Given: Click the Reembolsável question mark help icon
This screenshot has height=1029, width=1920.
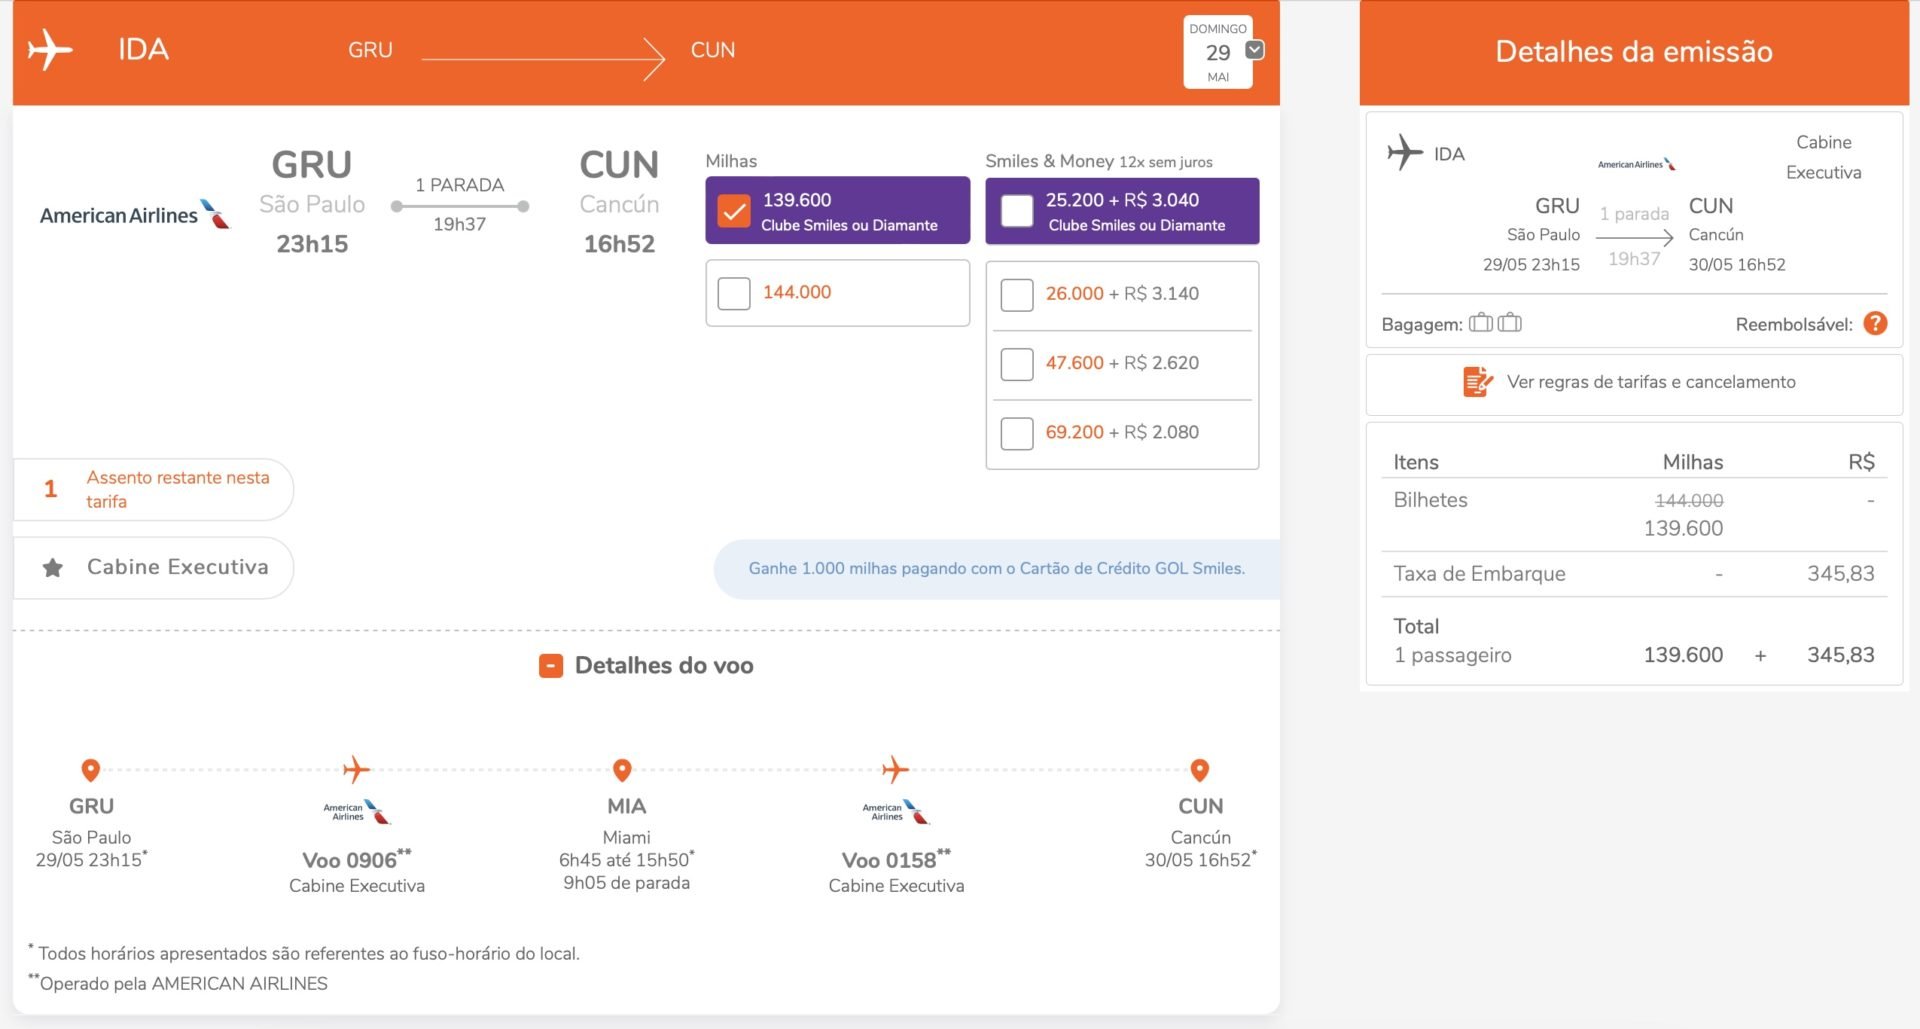Looking at the screenshot, I should point(1876,323).
